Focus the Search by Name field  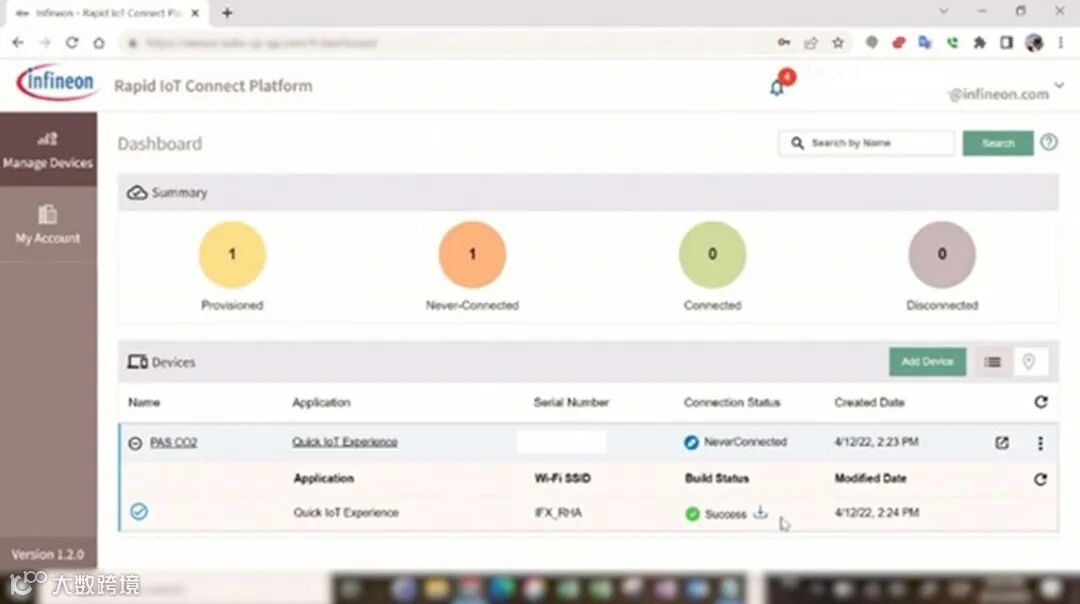866,143
